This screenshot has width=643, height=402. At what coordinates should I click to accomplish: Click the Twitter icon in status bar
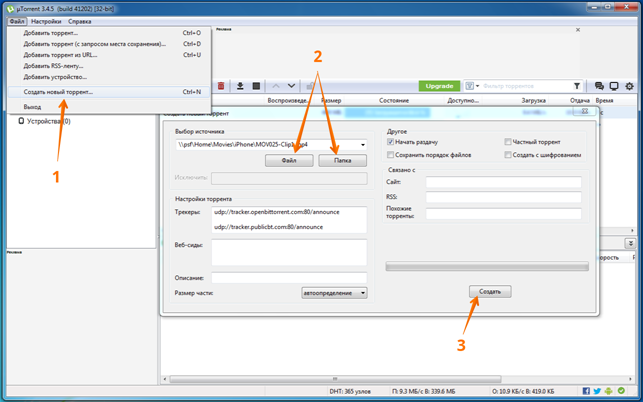(x=597, y=391)
